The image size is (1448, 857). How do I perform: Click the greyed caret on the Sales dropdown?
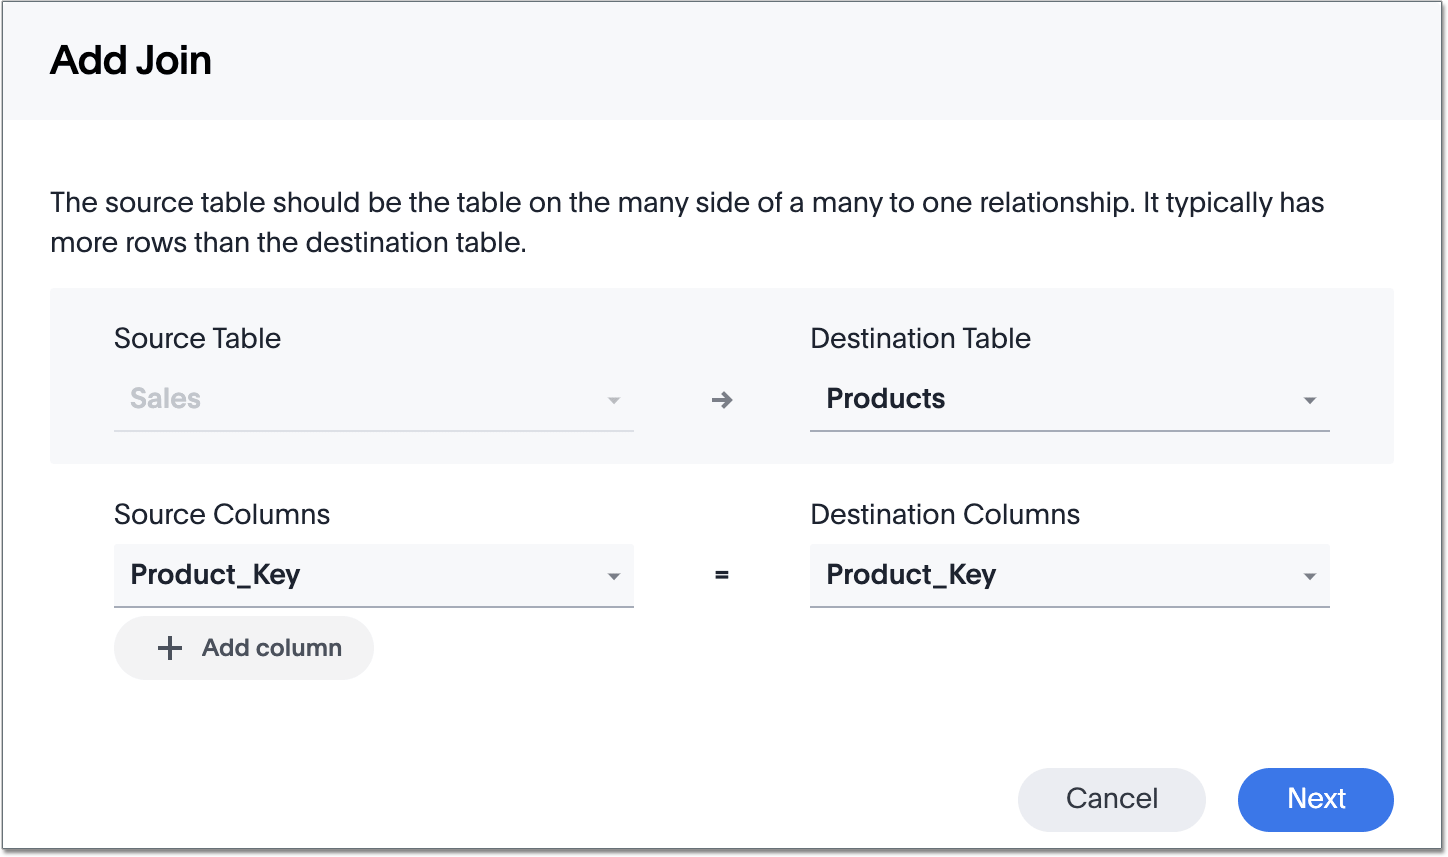613,400
